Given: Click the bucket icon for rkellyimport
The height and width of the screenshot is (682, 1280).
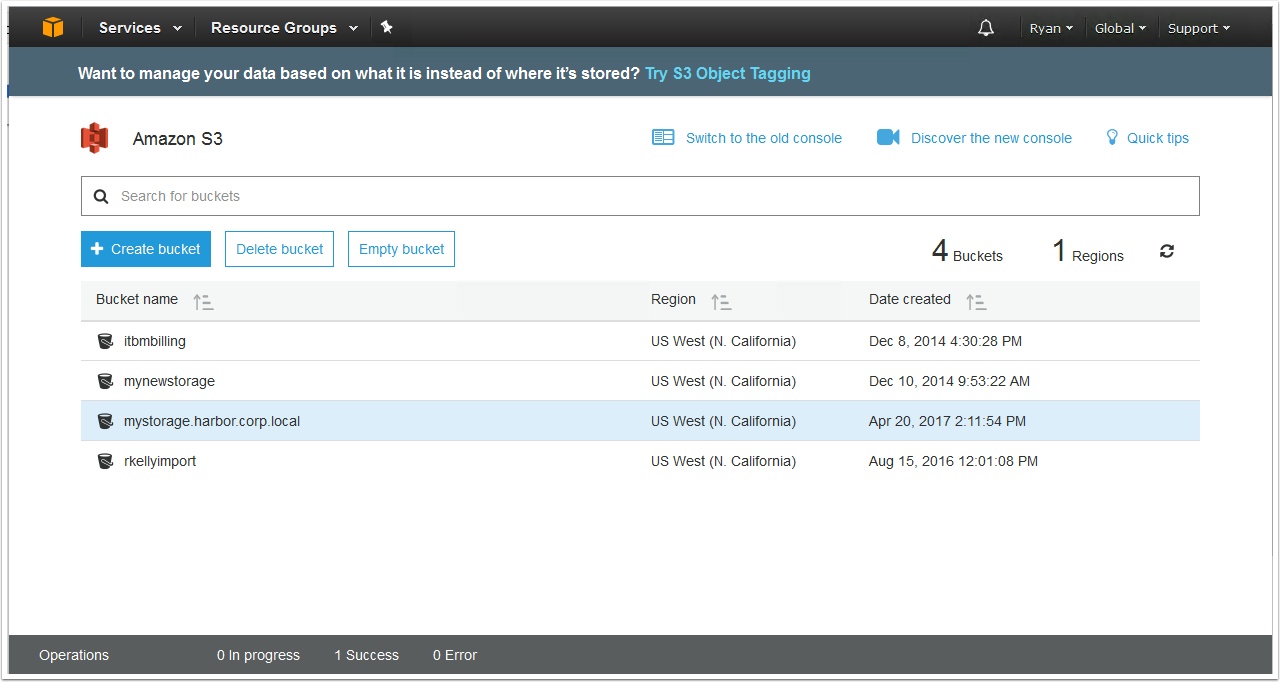Looking at the screenshot, I should click(105, 461).
